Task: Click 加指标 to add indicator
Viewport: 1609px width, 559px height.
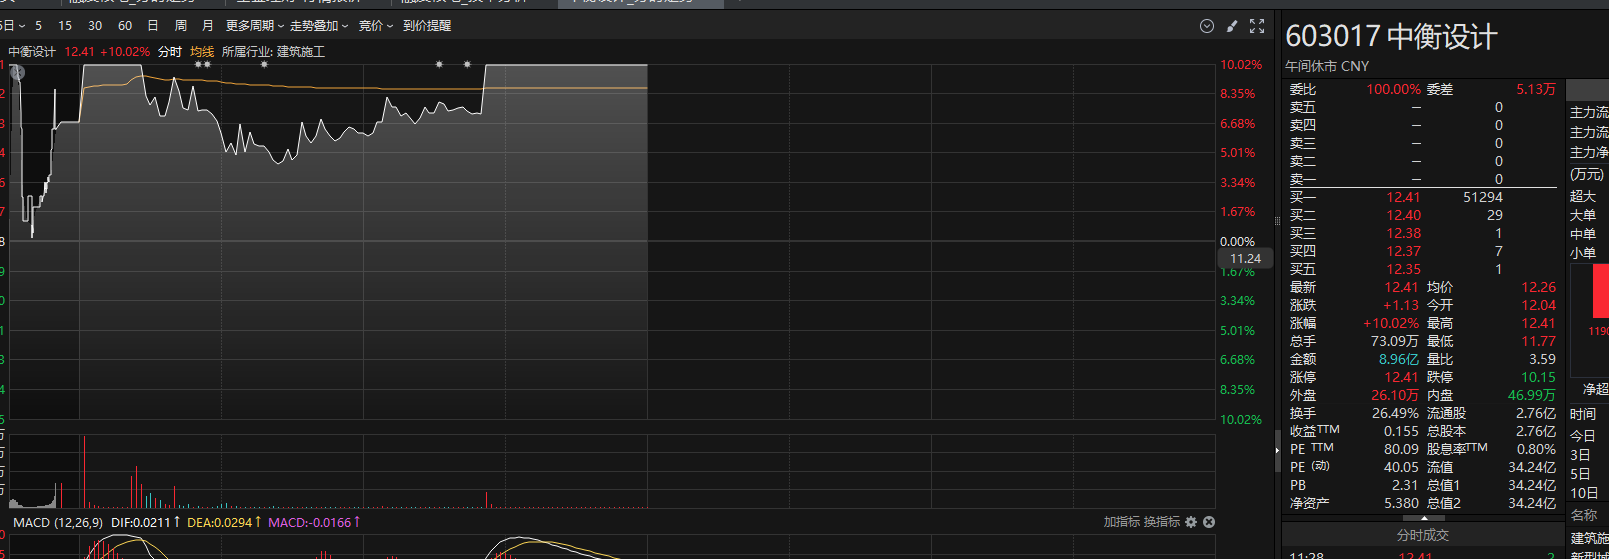Action: pyautogui.click(x=1122, y=522)
